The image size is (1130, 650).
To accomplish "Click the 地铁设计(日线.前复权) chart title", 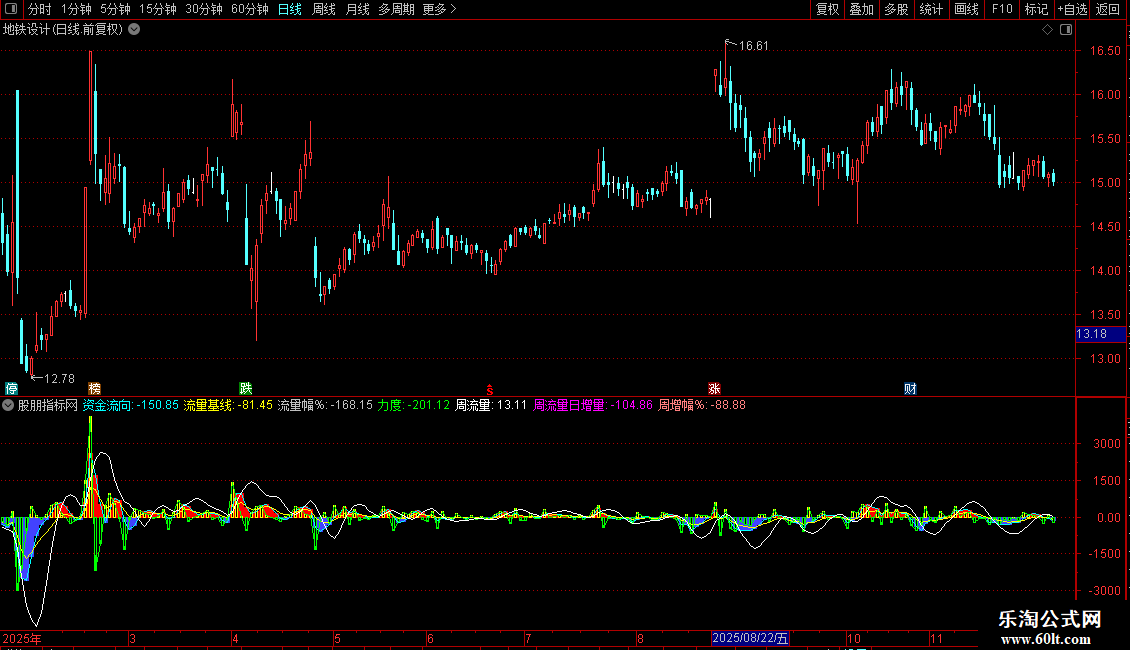I will pos(63,30).
